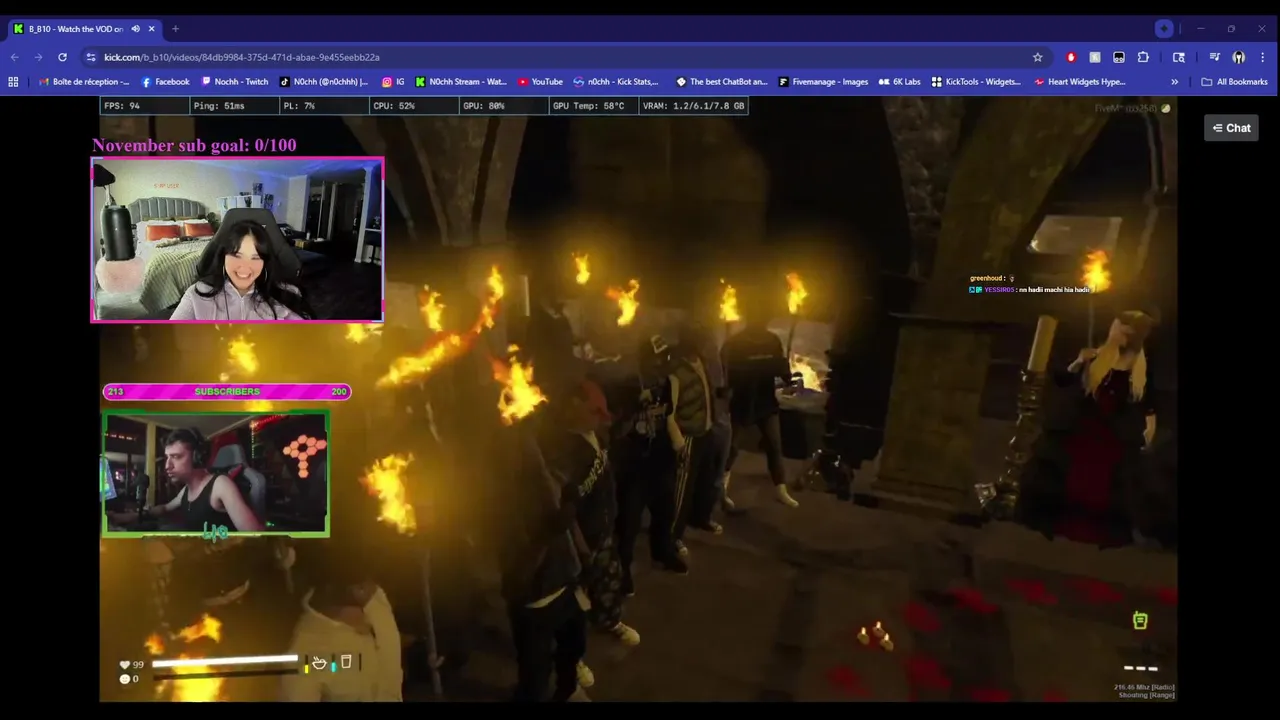The height and width of the screenshot is (720, 1280).
Task: Click the pink SUBSCRIBERS progress bar
Action: coord(227,392)
